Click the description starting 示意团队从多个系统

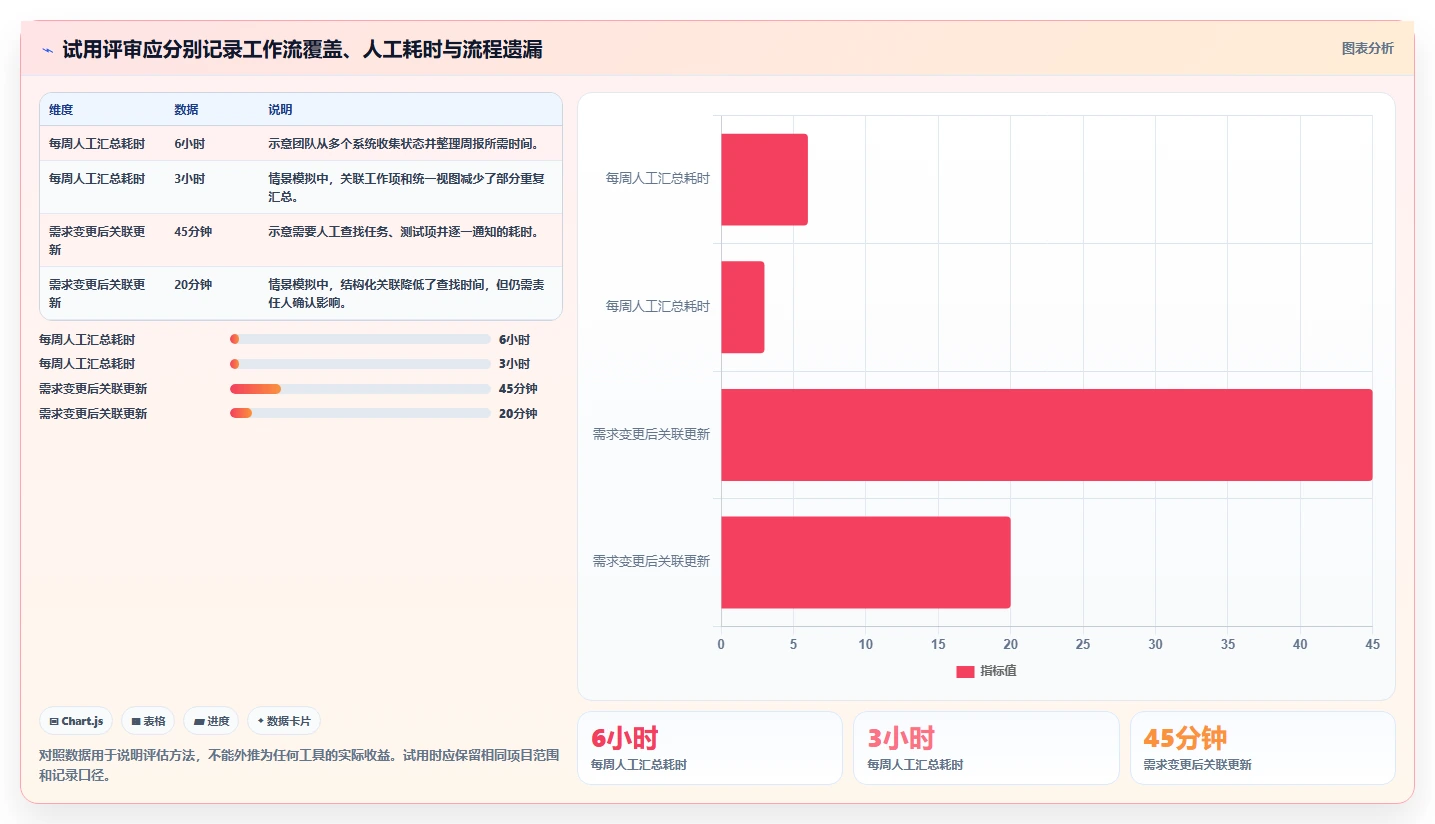click(404, 144)
